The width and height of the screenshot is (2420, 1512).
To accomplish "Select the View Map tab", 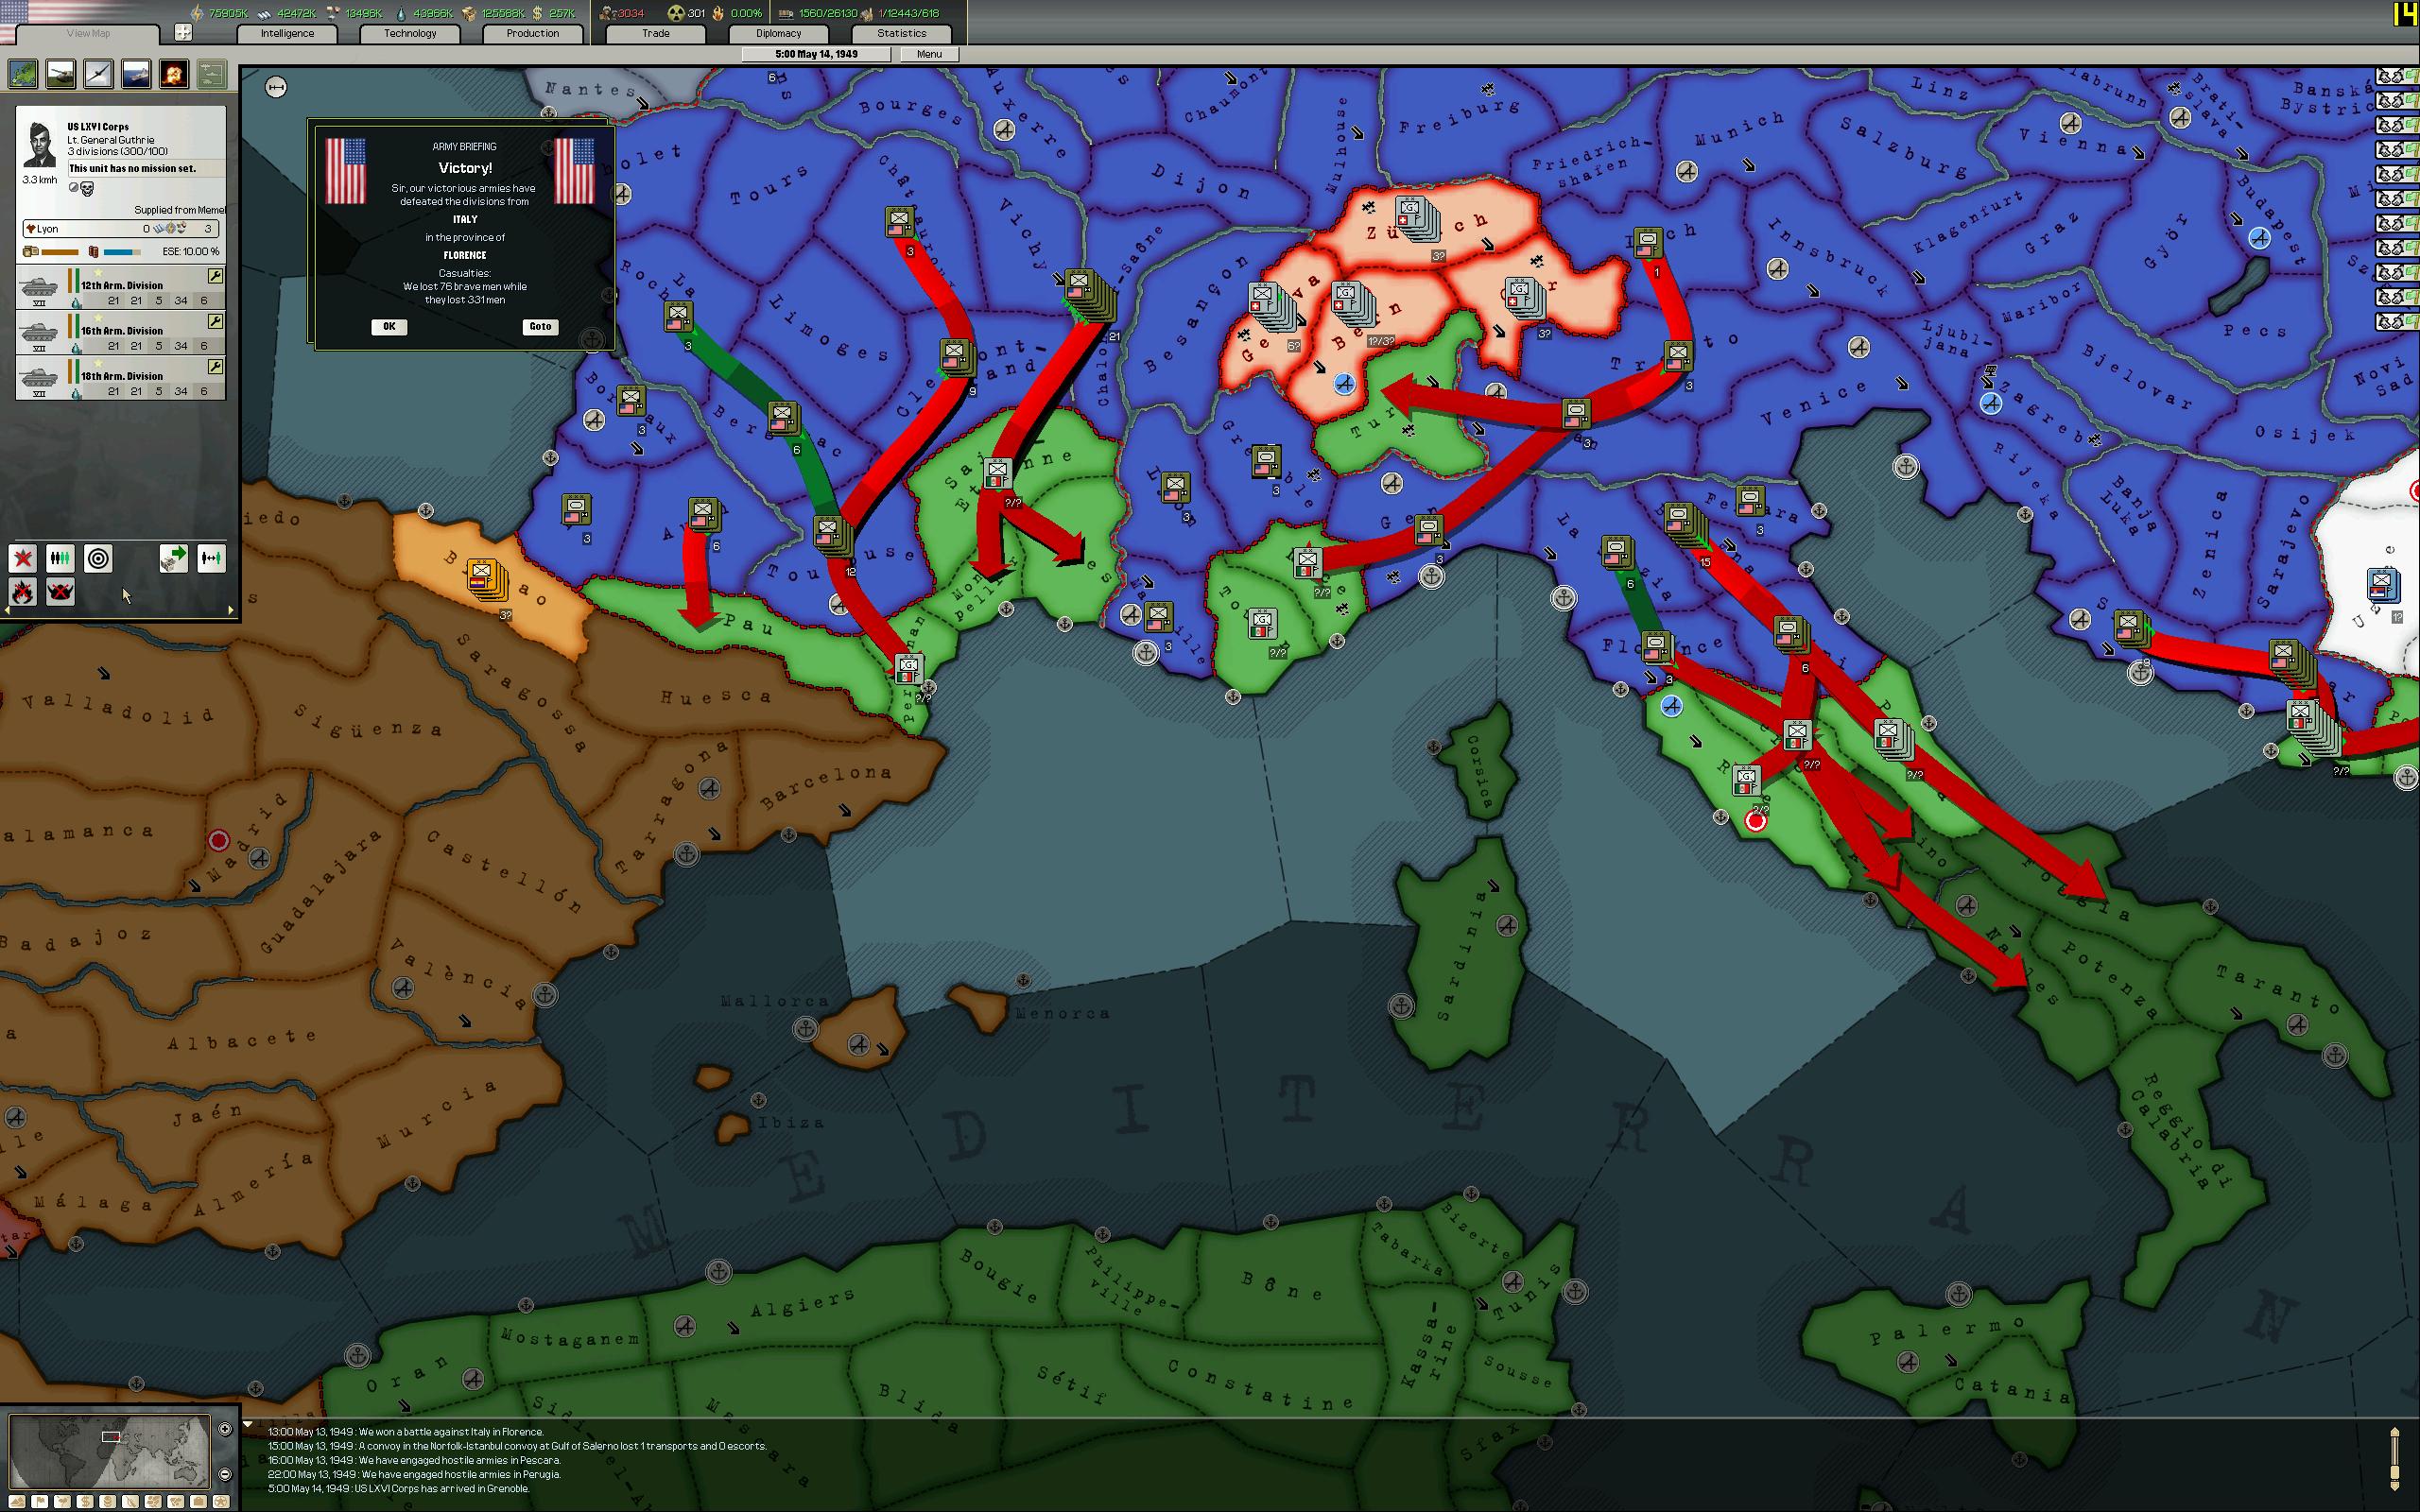I will pos(88,33).
